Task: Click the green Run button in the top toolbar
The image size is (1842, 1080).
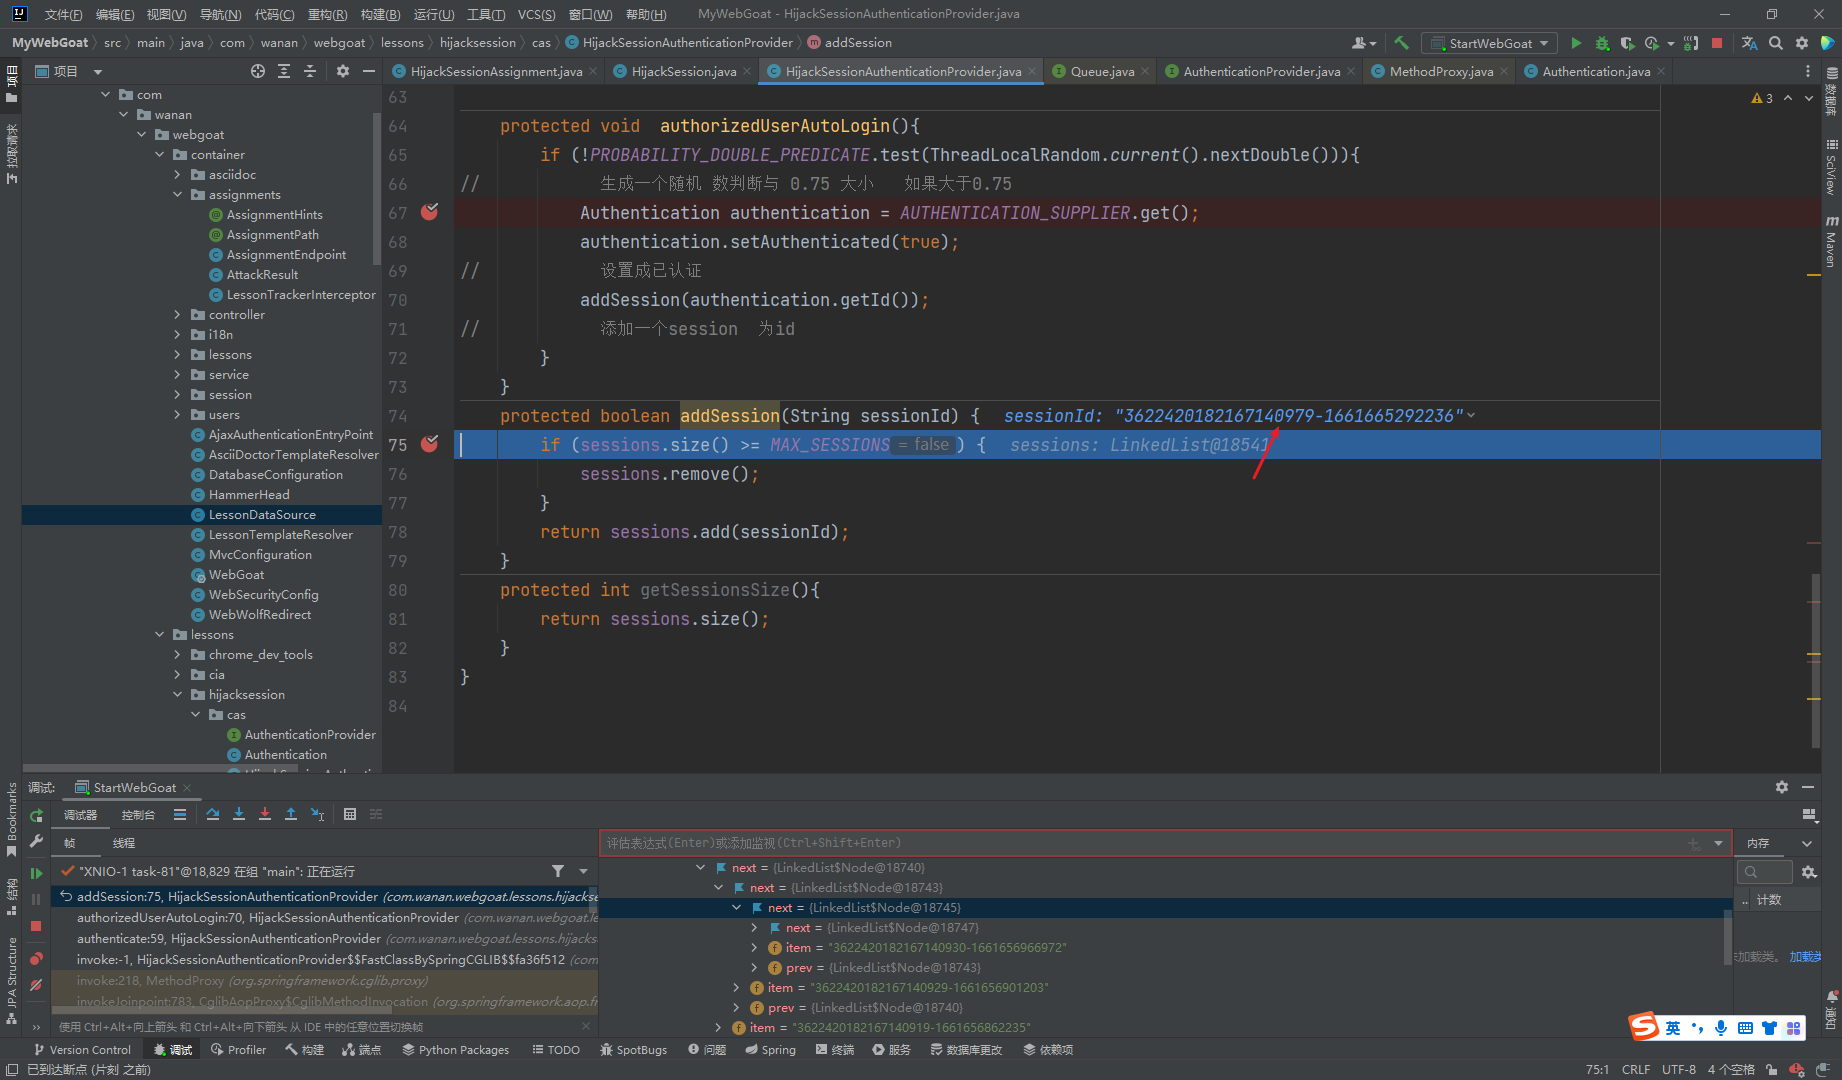Action: click(x=1576, y=43)
